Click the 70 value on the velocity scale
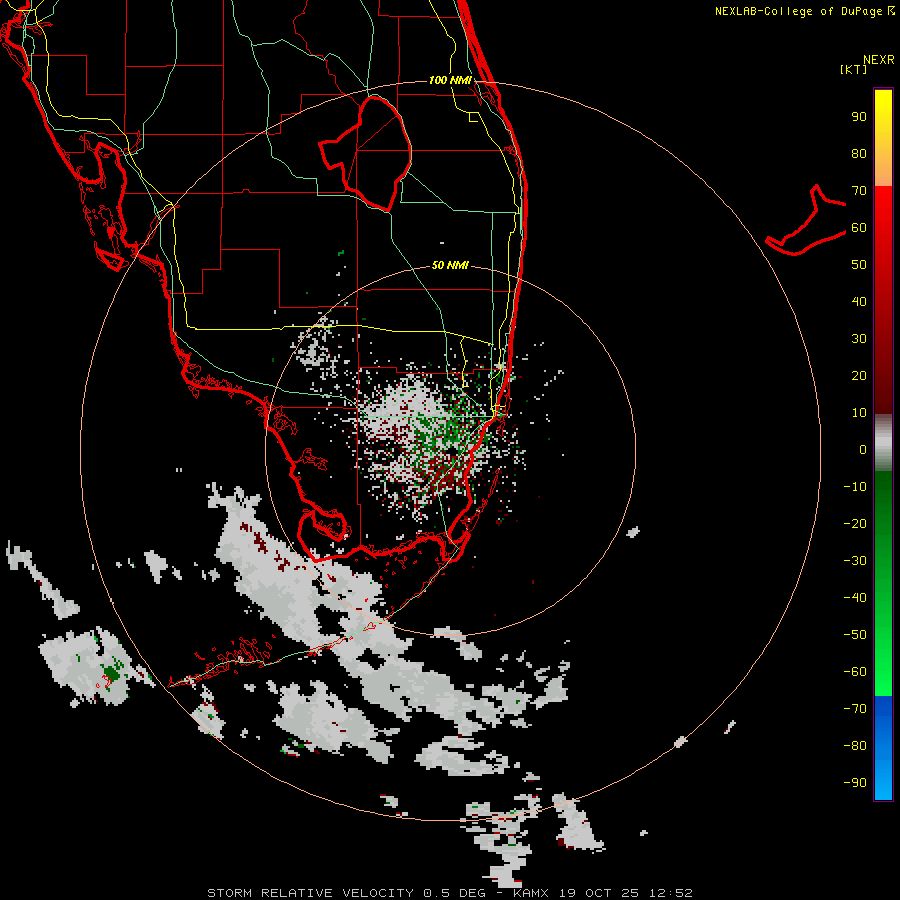 pyautogui.click(x=859, y=191)
